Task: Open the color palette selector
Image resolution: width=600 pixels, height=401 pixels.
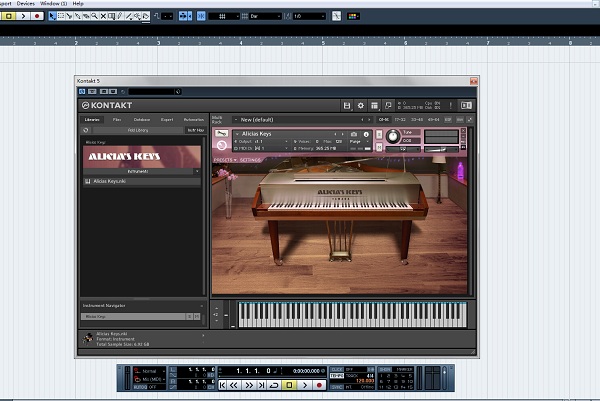Action: [353, 16]
